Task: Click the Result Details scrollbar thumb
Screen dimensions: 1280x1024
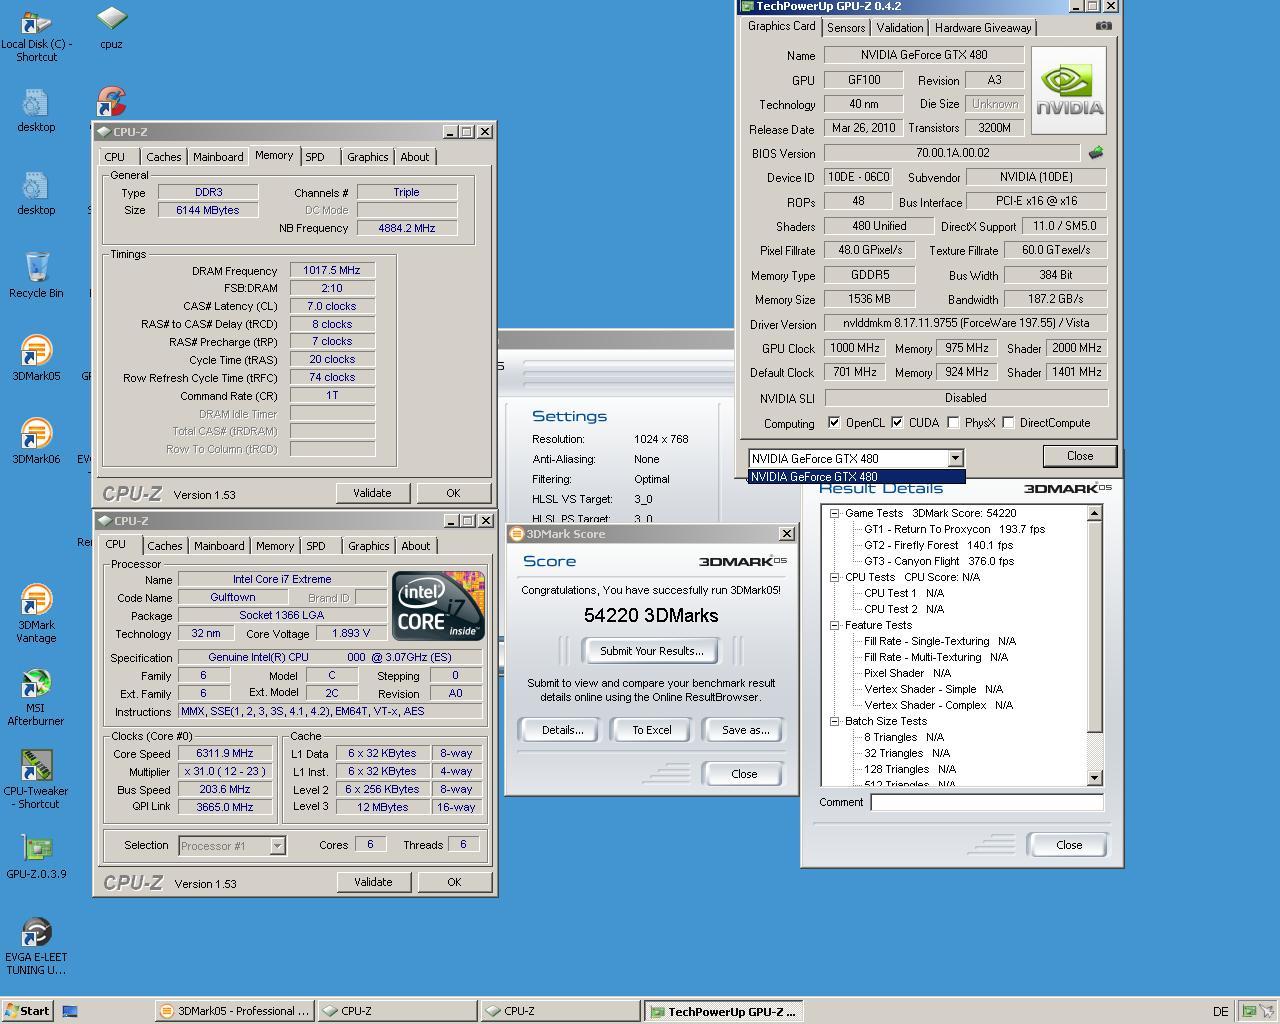Action: pyautogui.click(x=1094, y=627)
